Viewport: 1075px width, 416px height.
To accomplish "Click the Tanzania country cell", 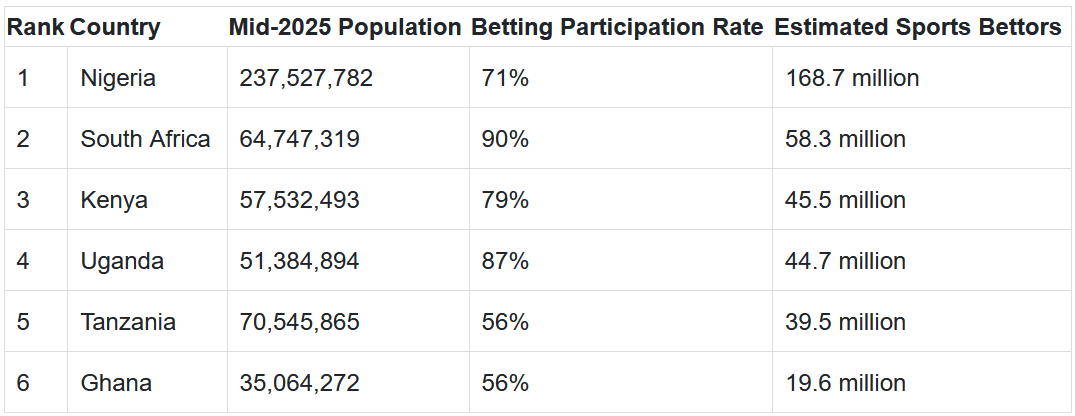I will [x=128, y=322].
